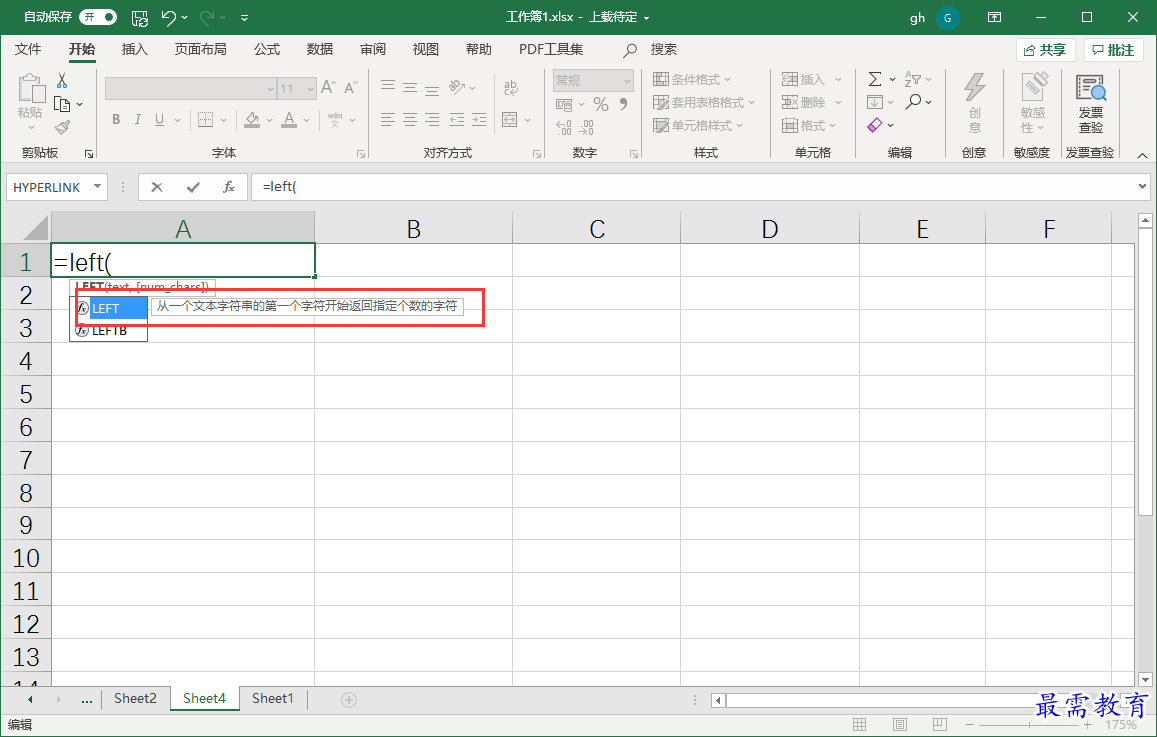This screenshot has height=737, width=1157.
Task: Open the 格式 cells dropdown
Action: coord(809,125)
